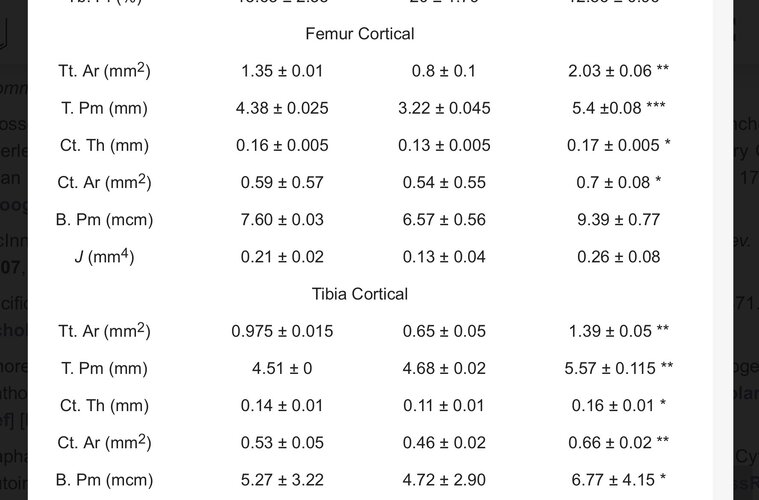Screen dimensions: 759x500
Task: Click the value 0.59 ± 0.57
Action: point(282,182)
